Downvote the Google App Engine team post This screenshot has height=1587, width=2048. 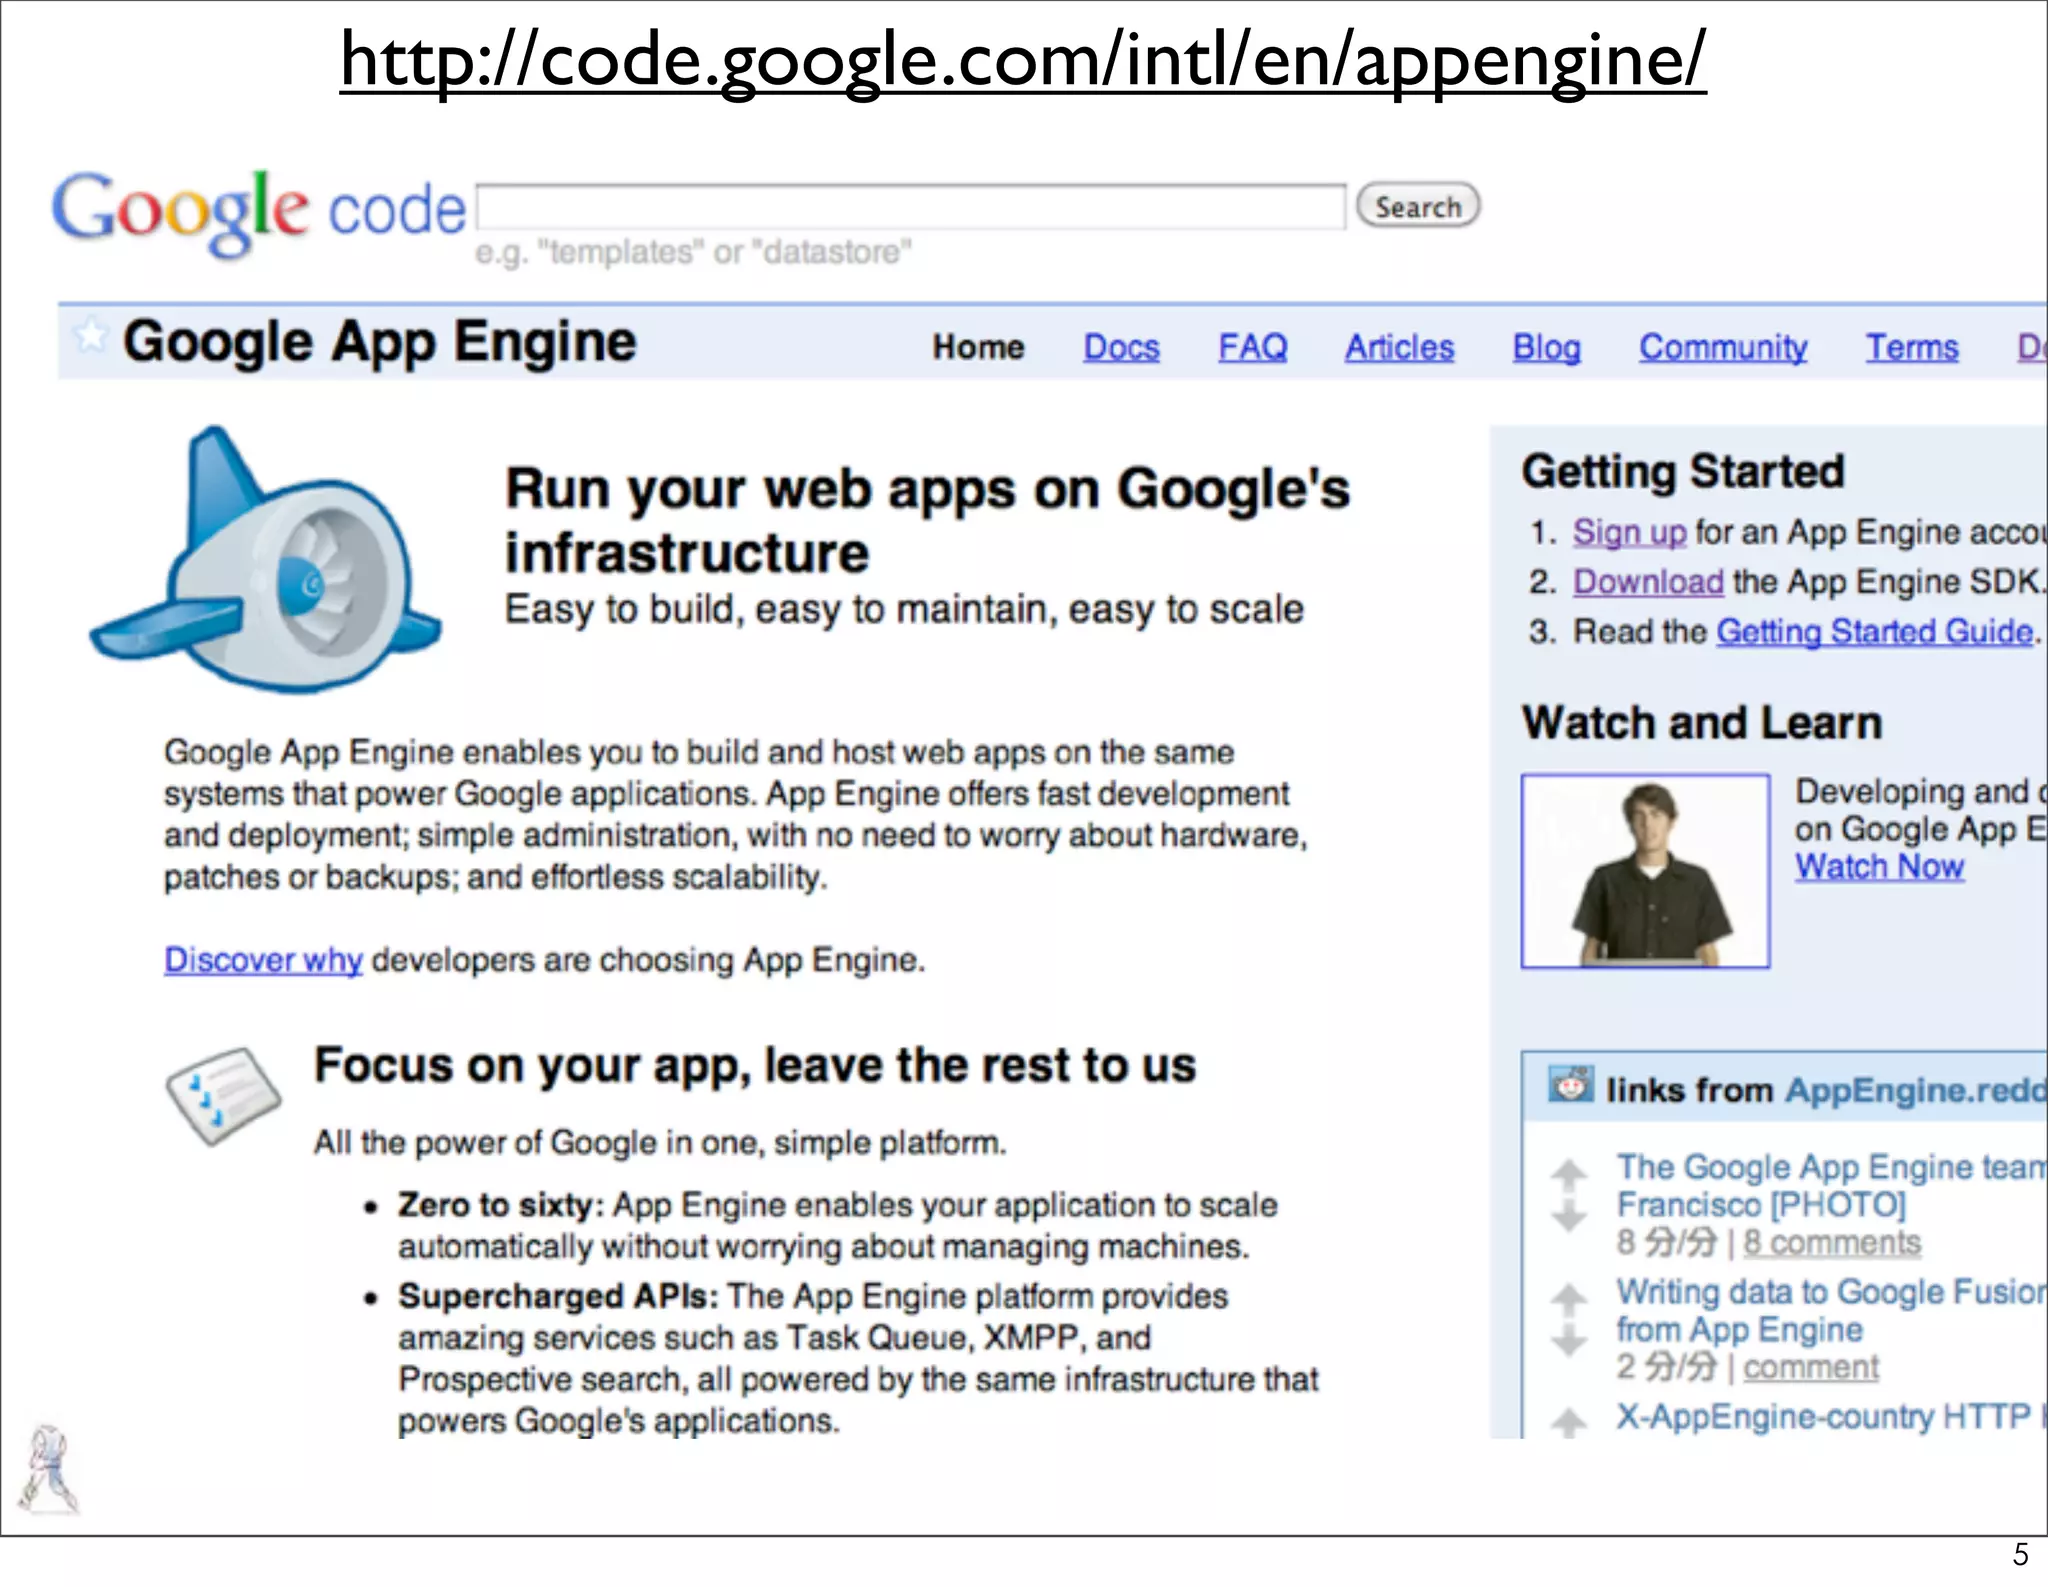[1569, 1217]
